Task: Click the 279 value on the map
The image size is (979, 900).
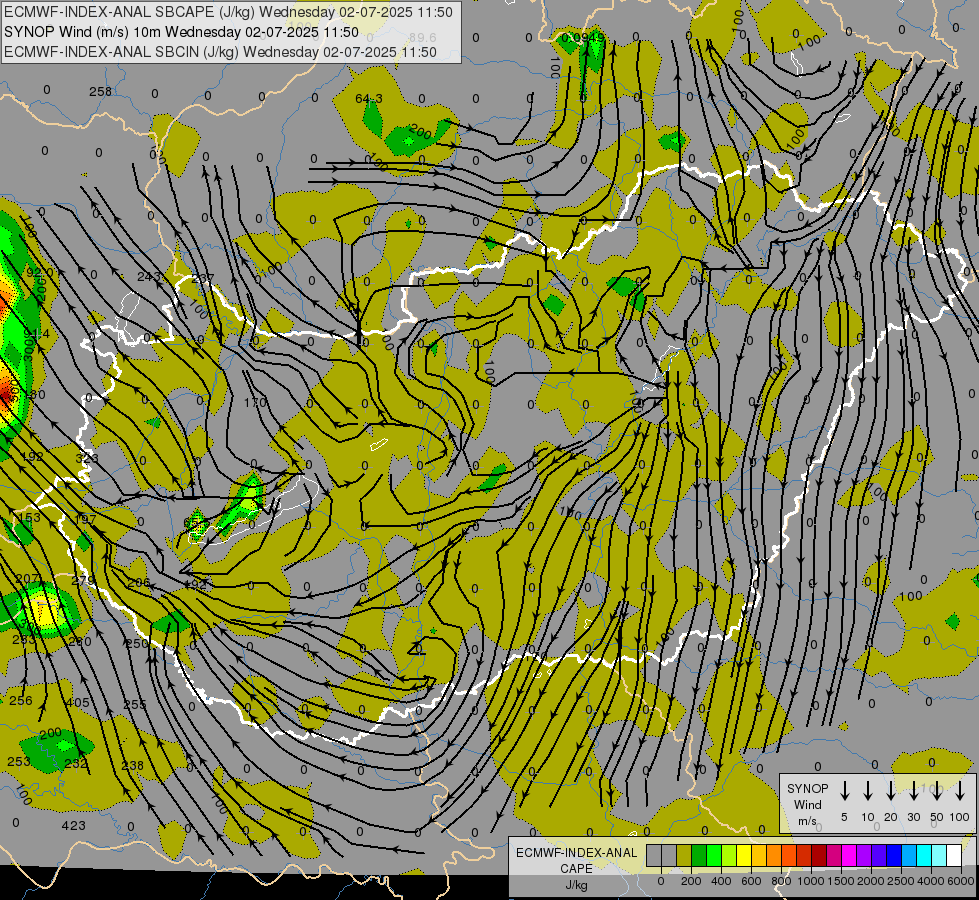Action: pyautogui.click(x=83, y=581)
